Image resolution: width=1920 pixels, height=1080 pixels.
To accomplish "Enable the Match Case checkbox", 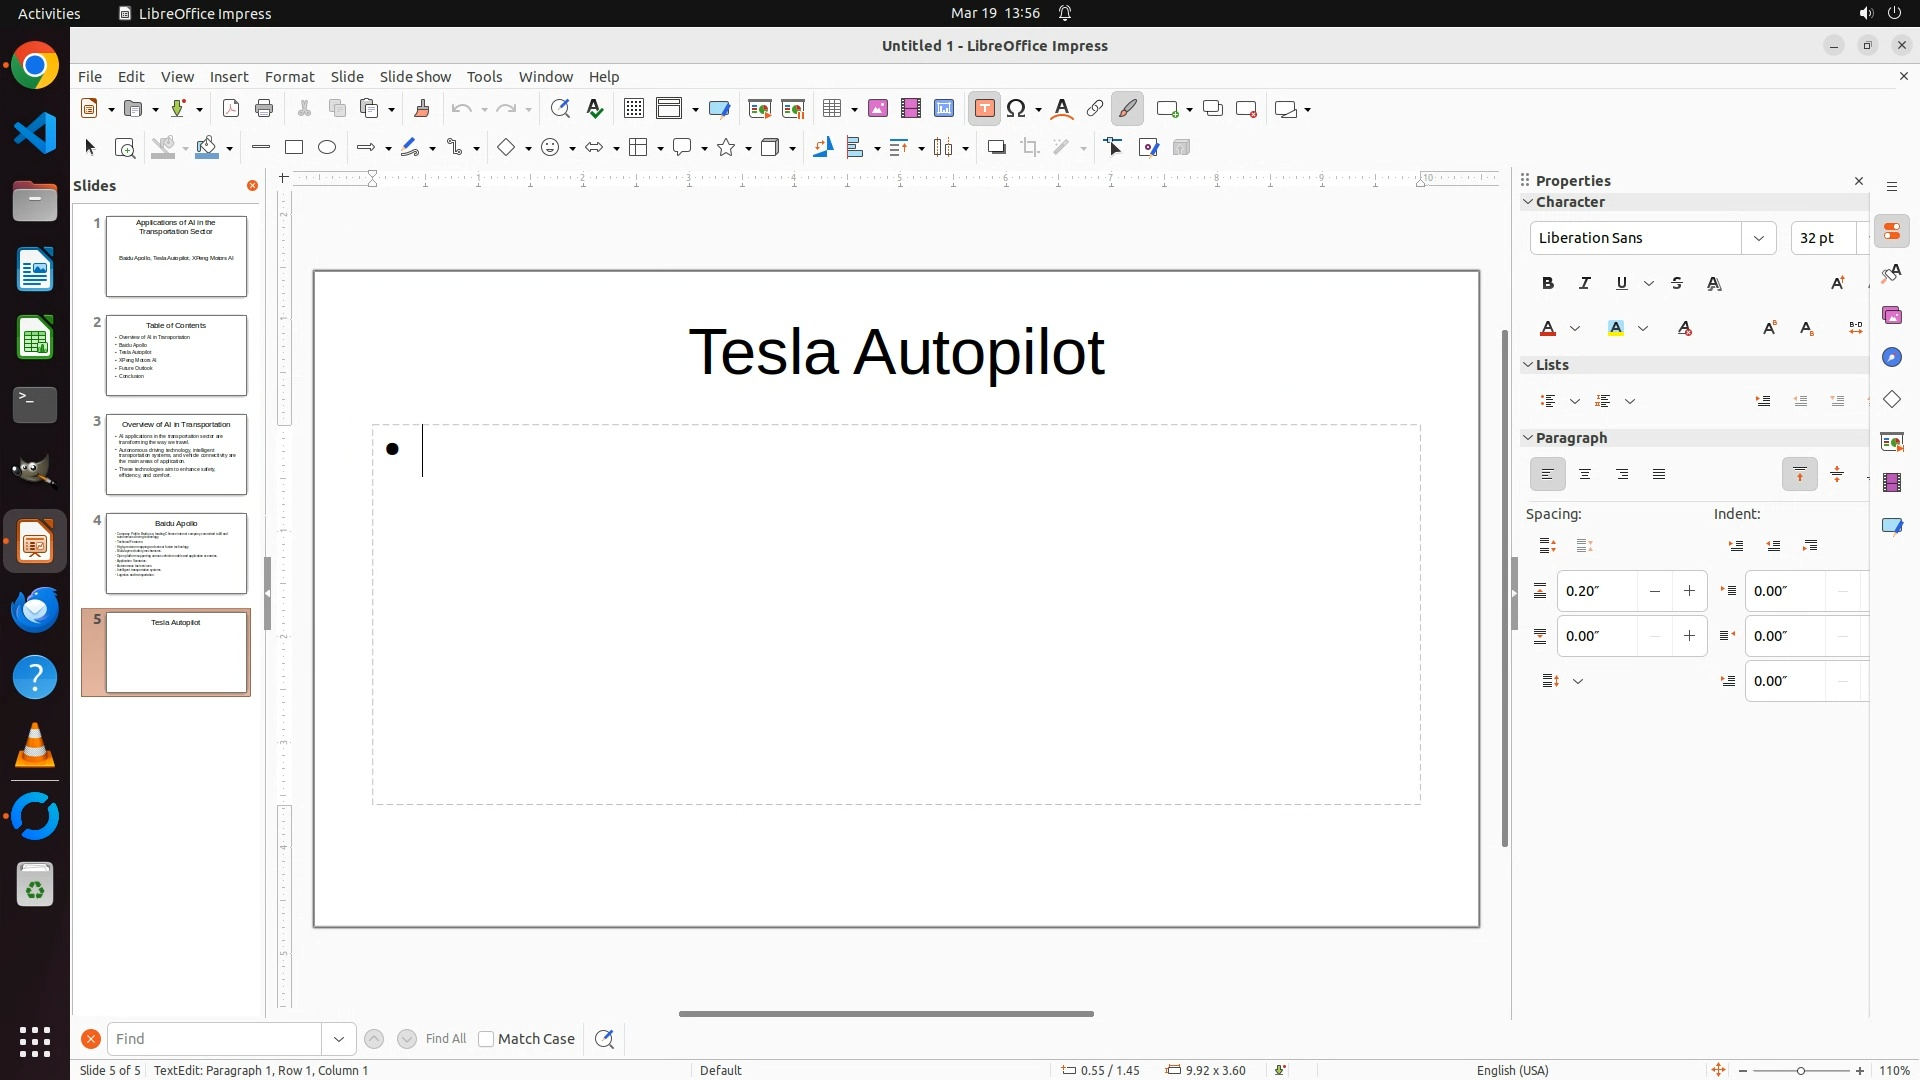I will [486, 1039].
